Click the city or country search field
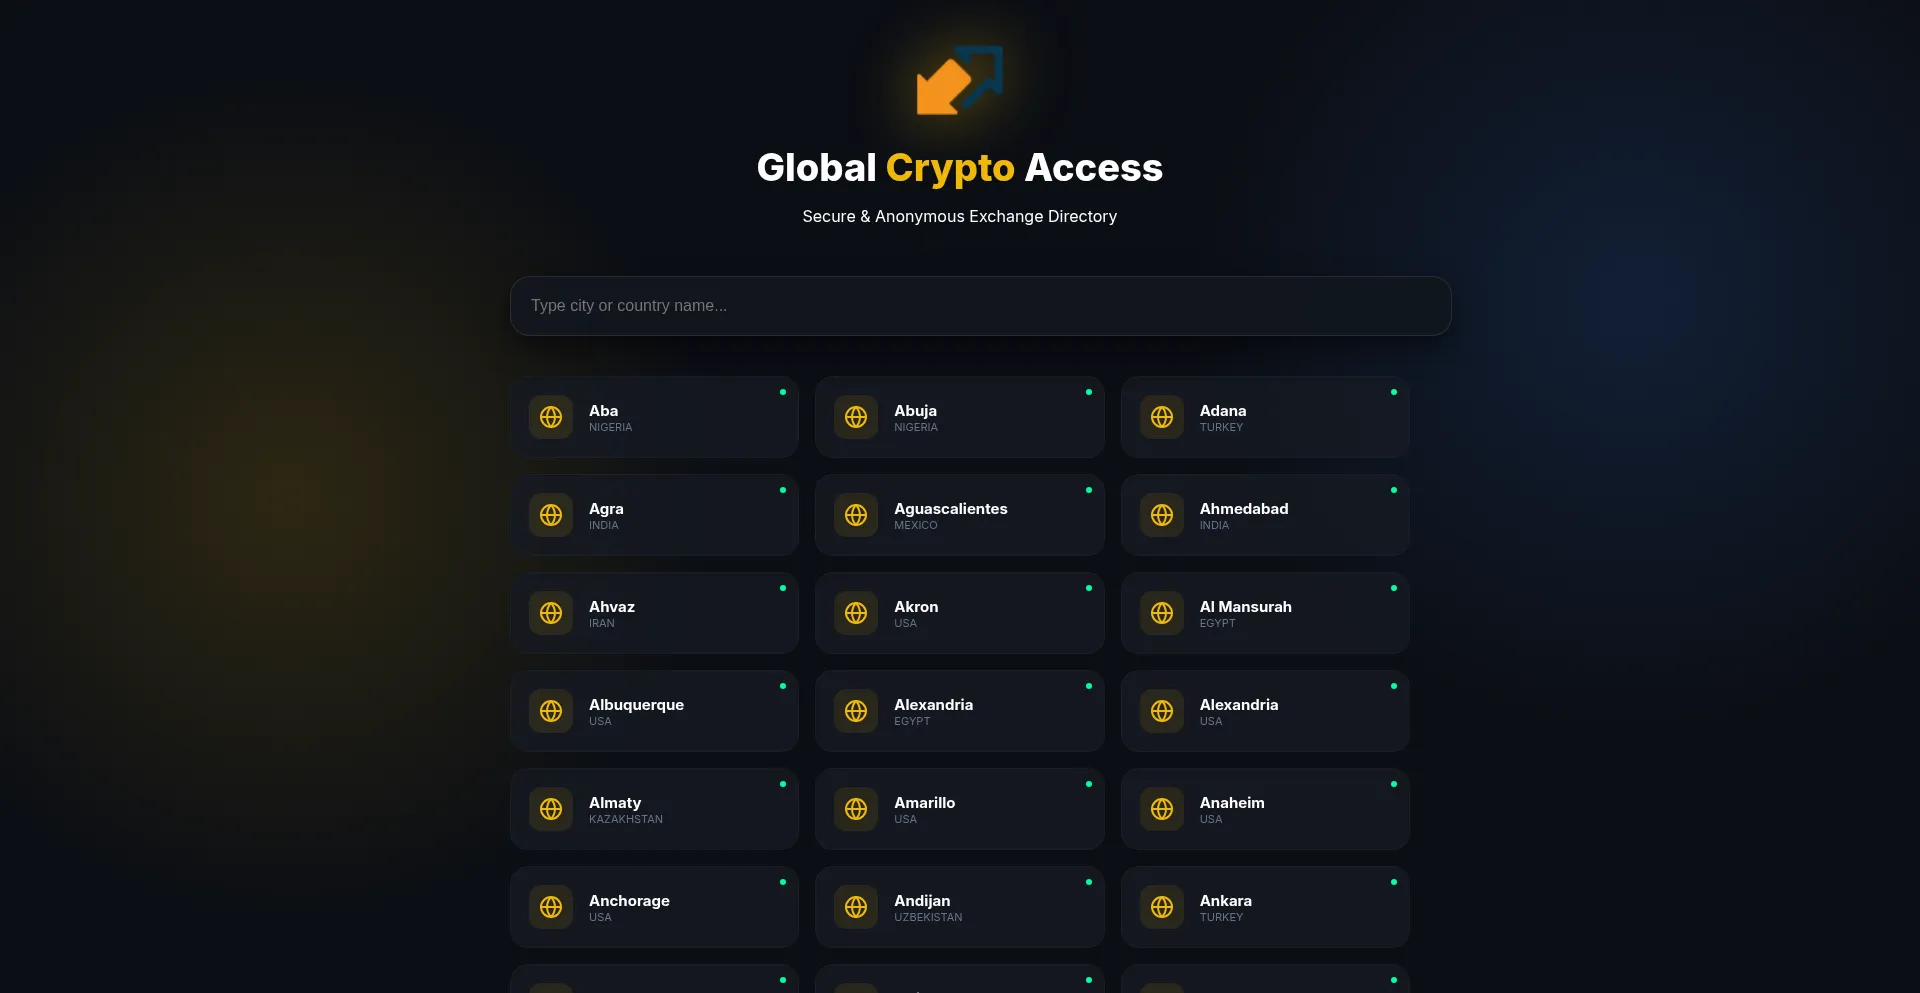This screenshot has width=1920, height=993. tap(979, 305)
